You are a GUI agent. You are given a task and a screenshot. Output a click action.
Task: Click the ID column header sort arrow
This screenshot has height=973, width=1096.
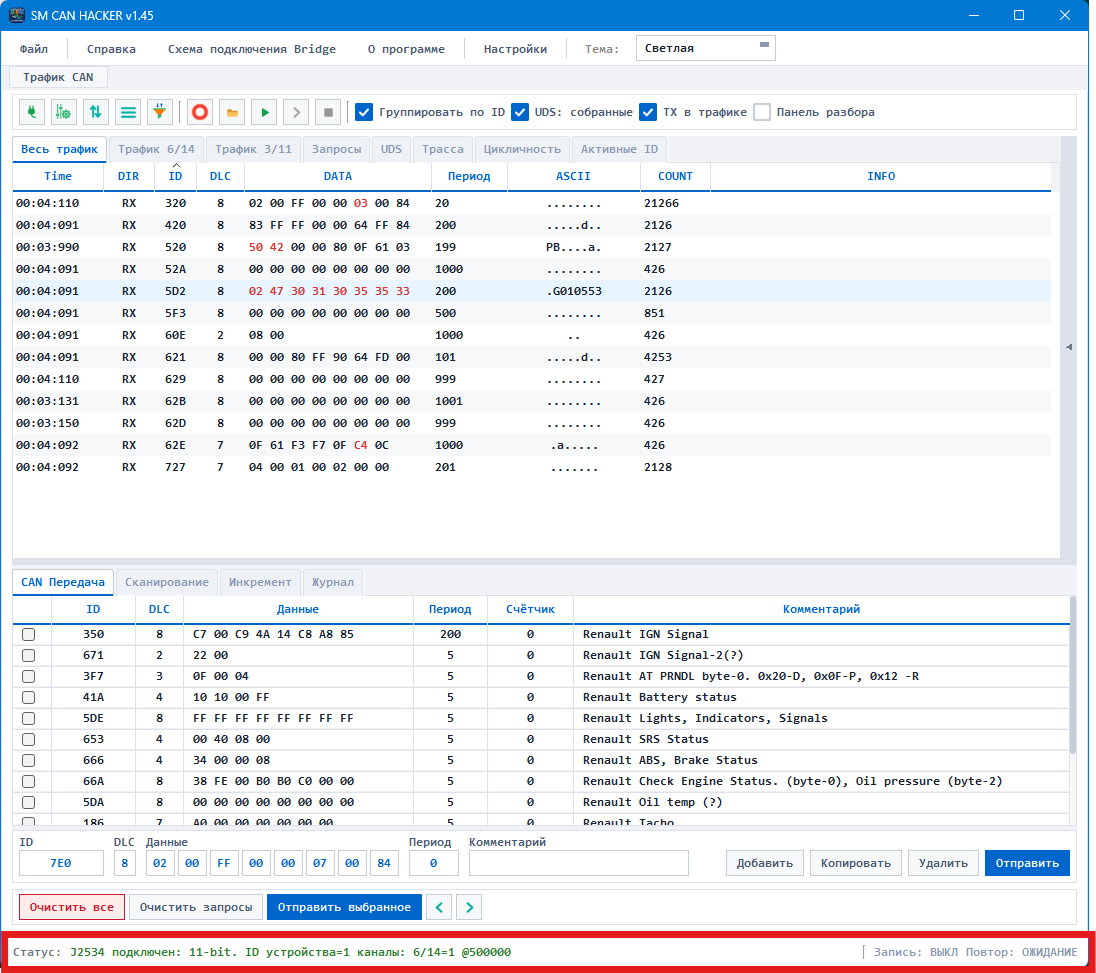pos(175,166)
